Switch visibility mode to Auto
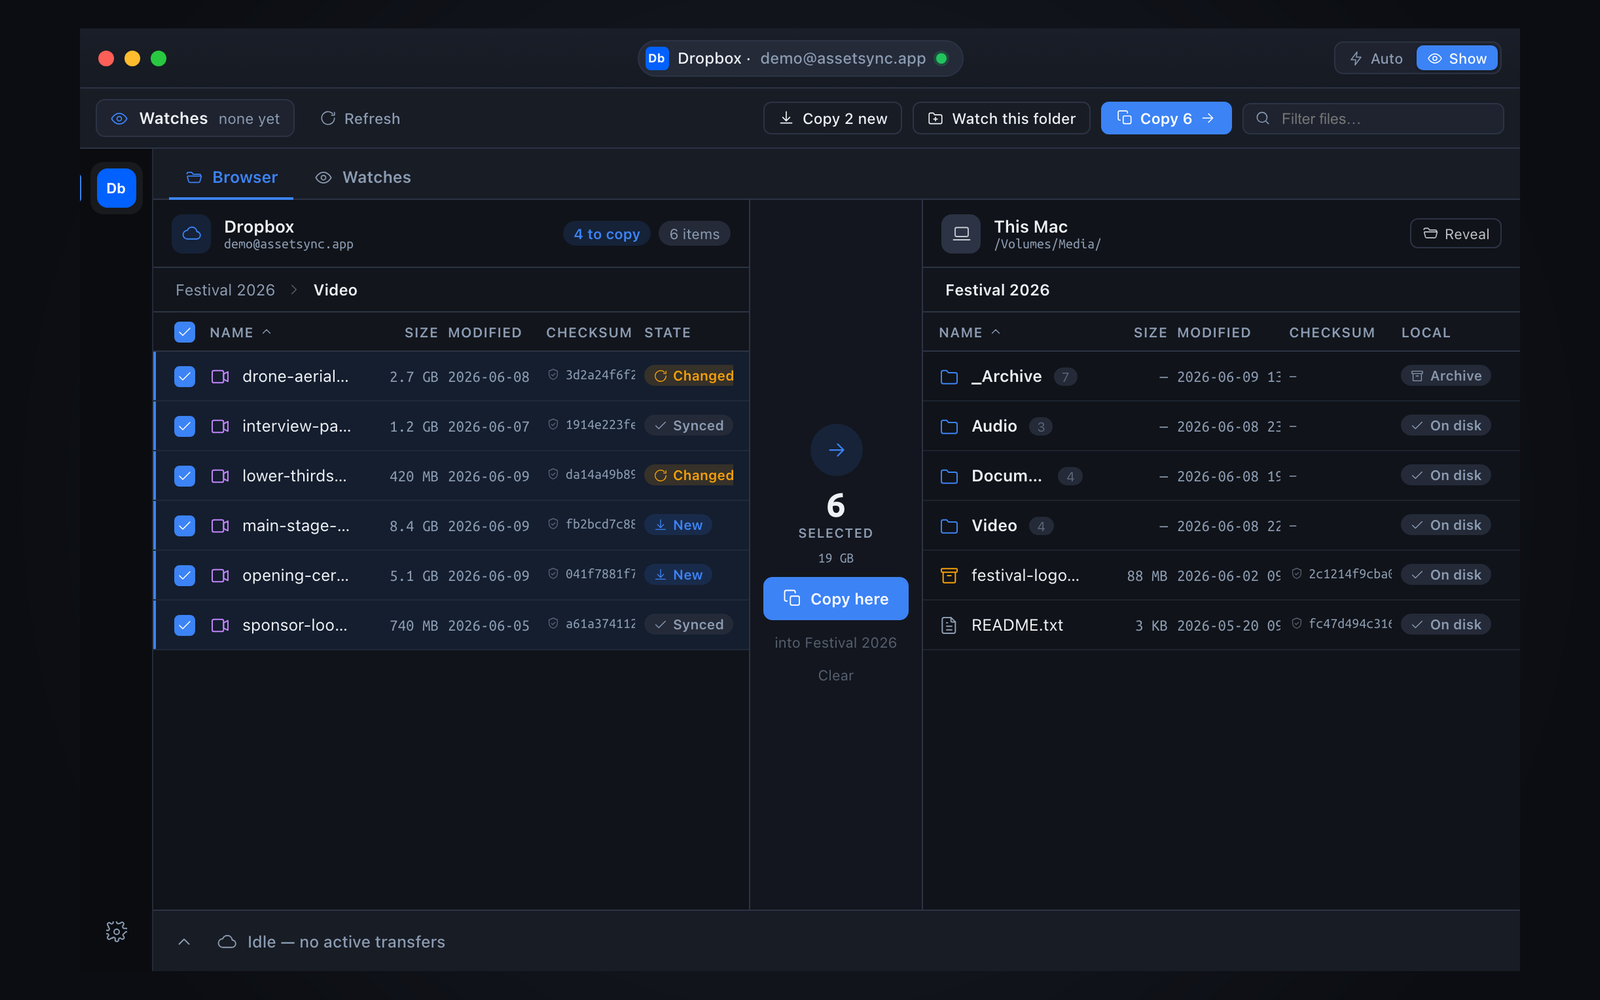Screen dimensions: 1600x1000 1376,58
